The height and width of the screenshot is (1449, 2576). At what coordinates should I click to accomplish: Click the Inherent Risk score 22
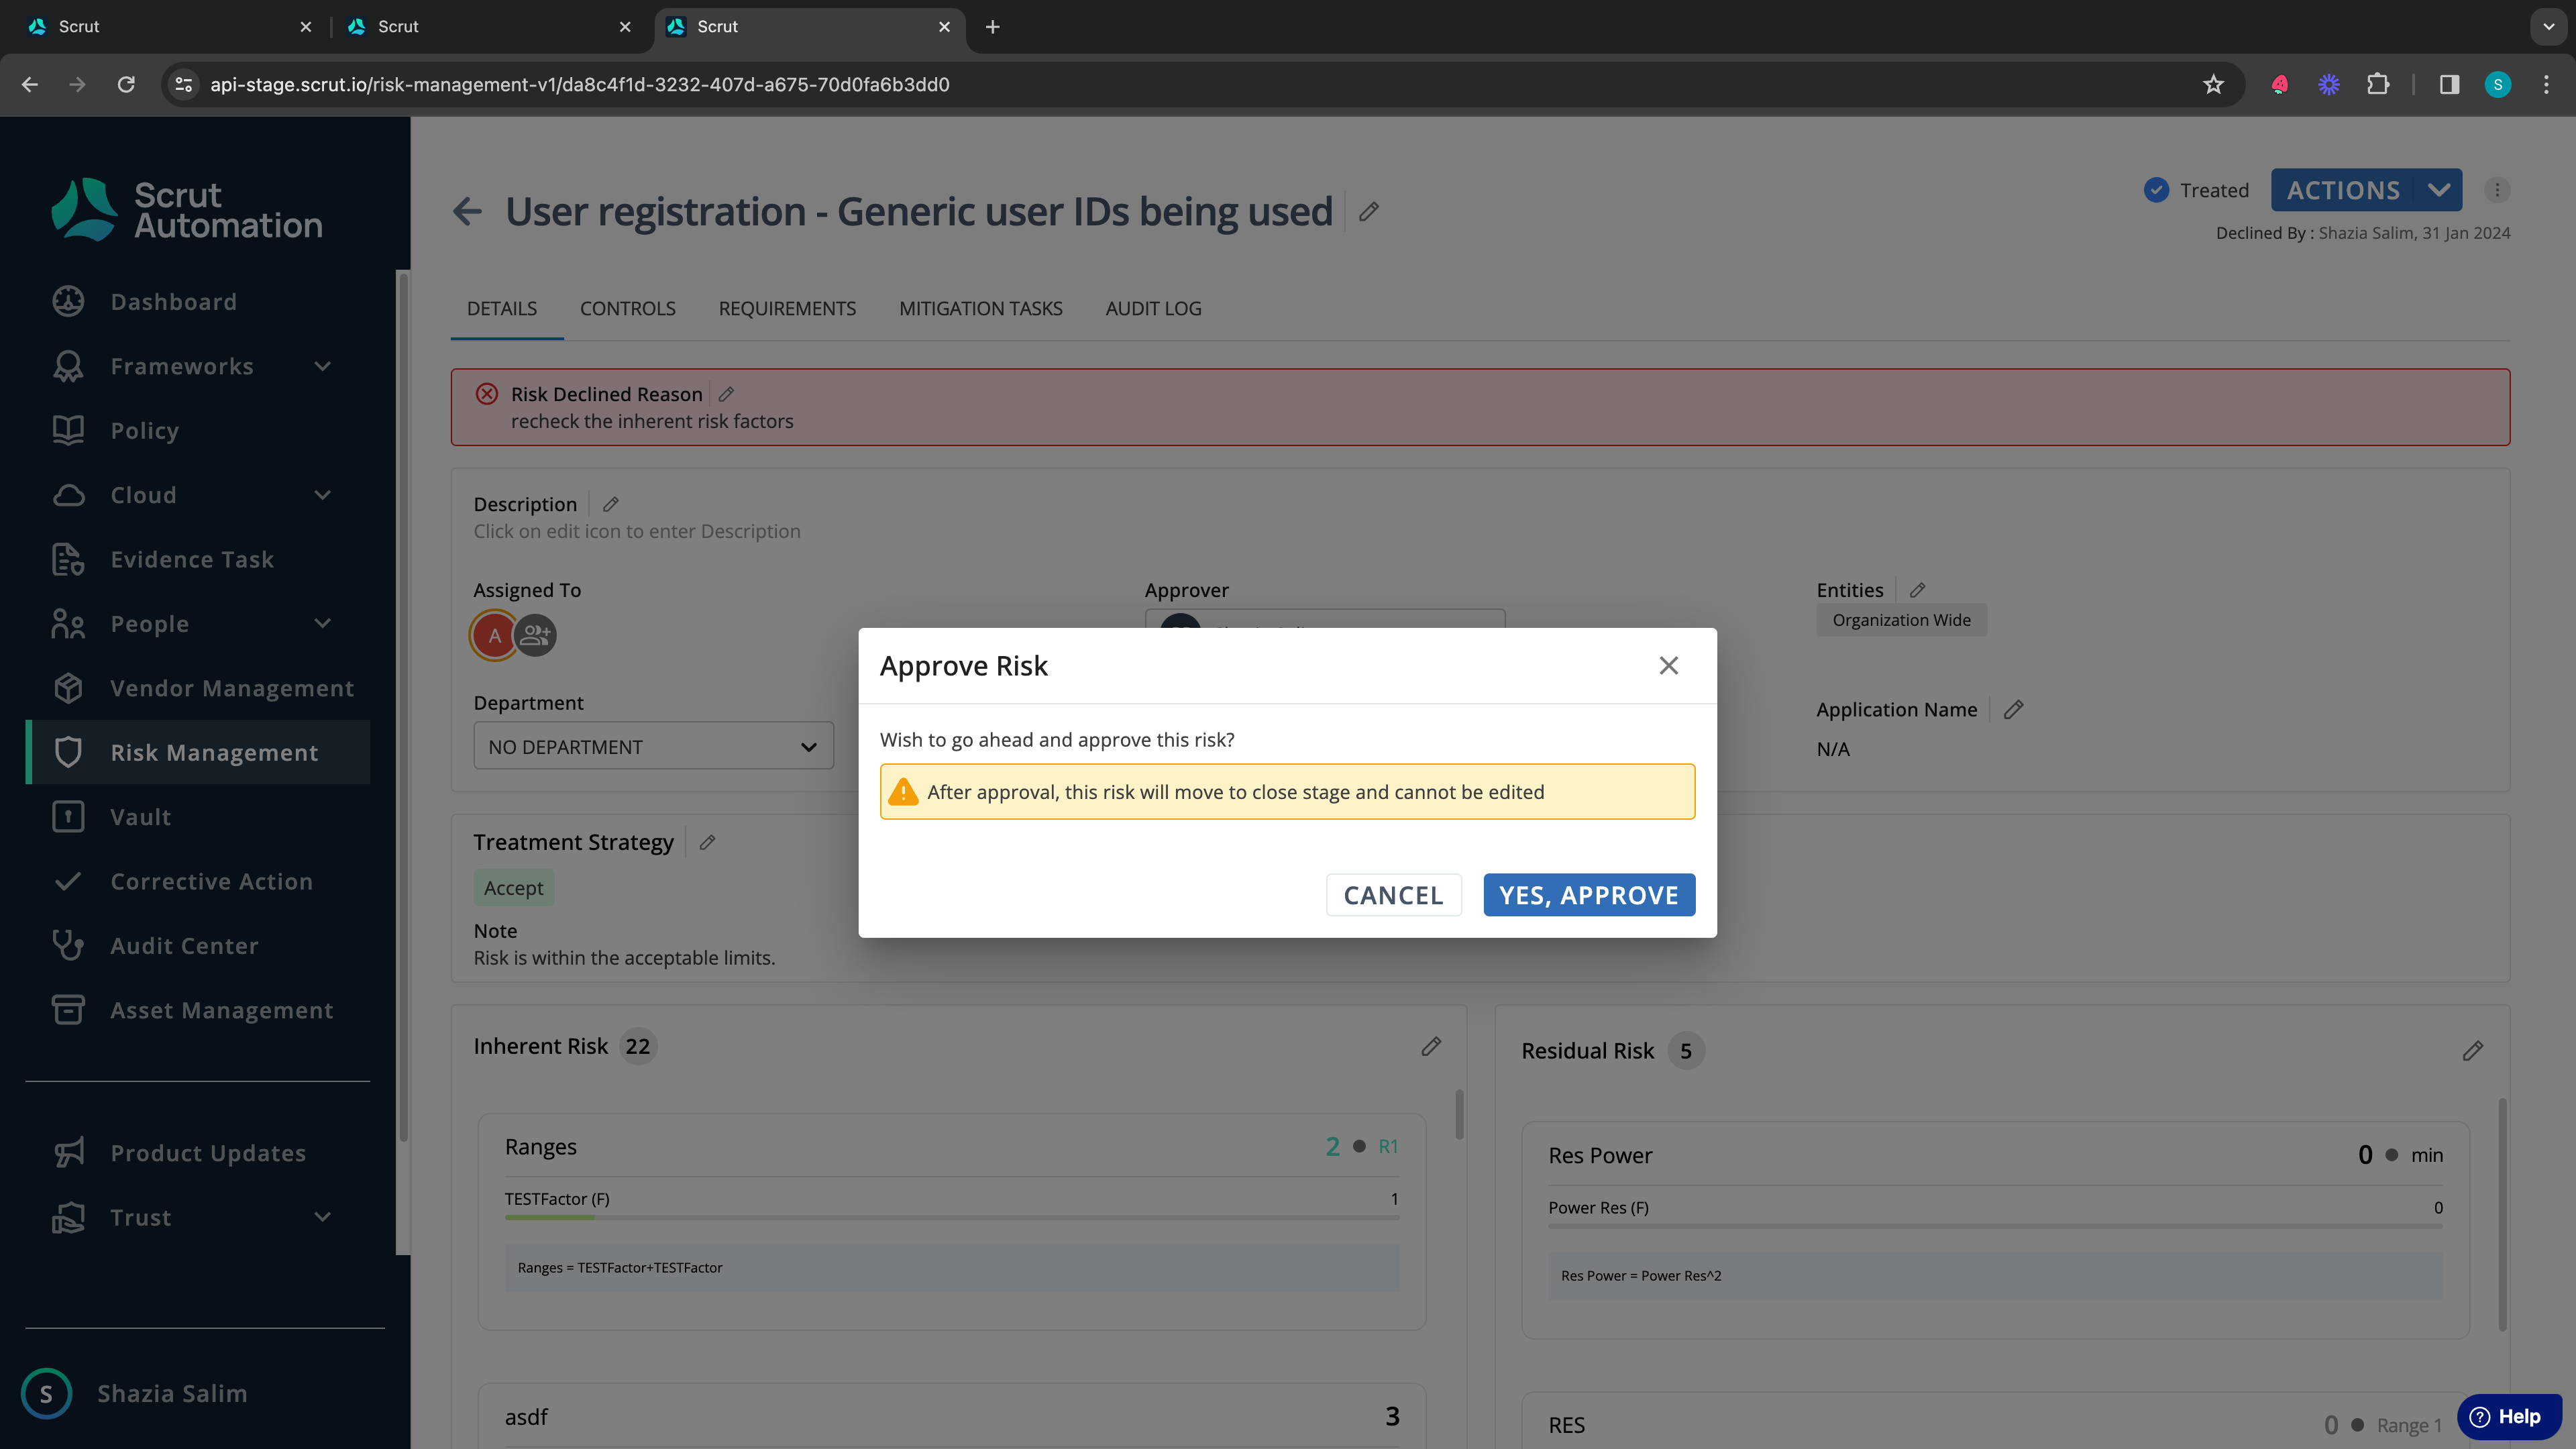pos(638,1046)
